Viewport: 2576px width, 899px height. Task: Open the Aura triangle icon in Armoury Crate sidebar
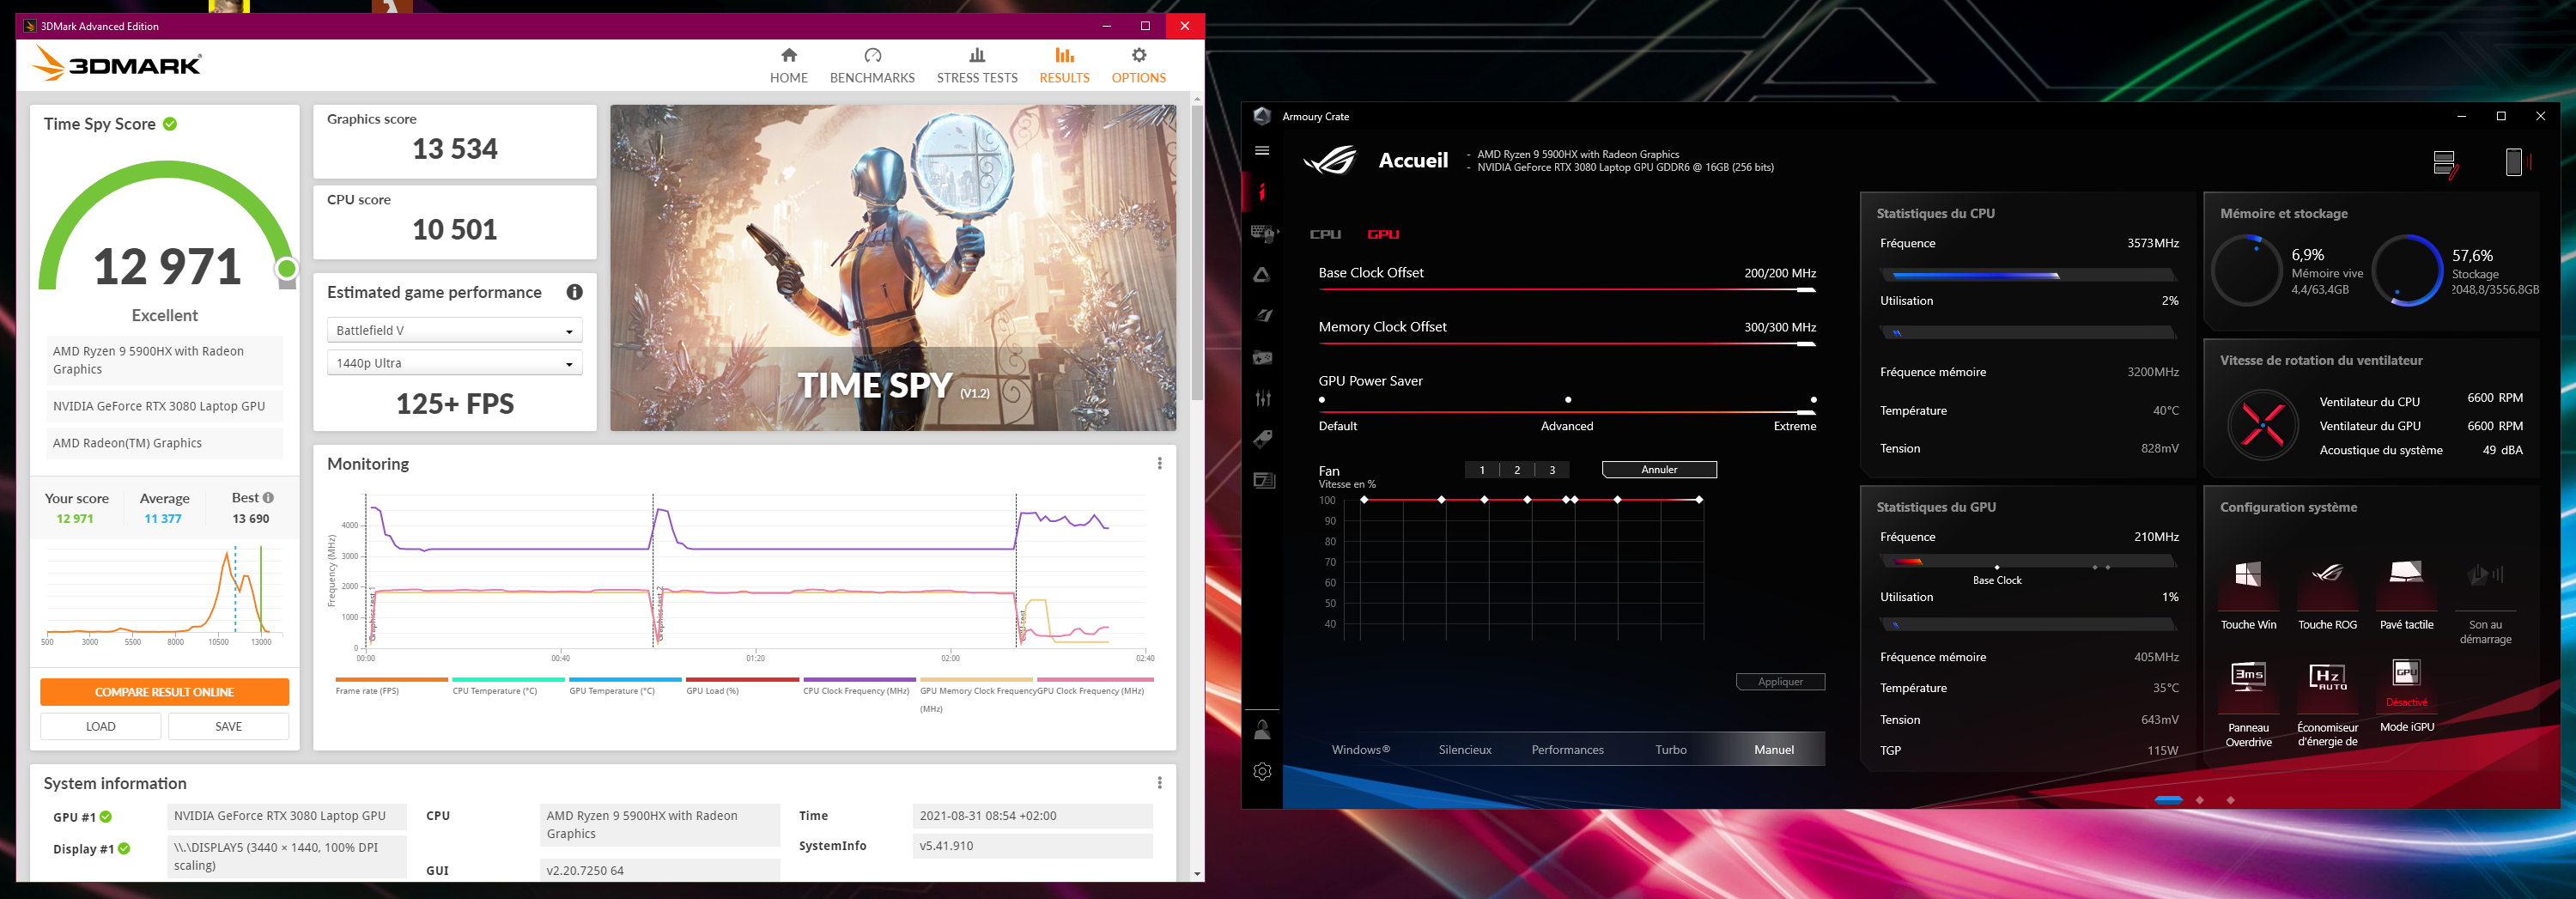click(1262, 275)
